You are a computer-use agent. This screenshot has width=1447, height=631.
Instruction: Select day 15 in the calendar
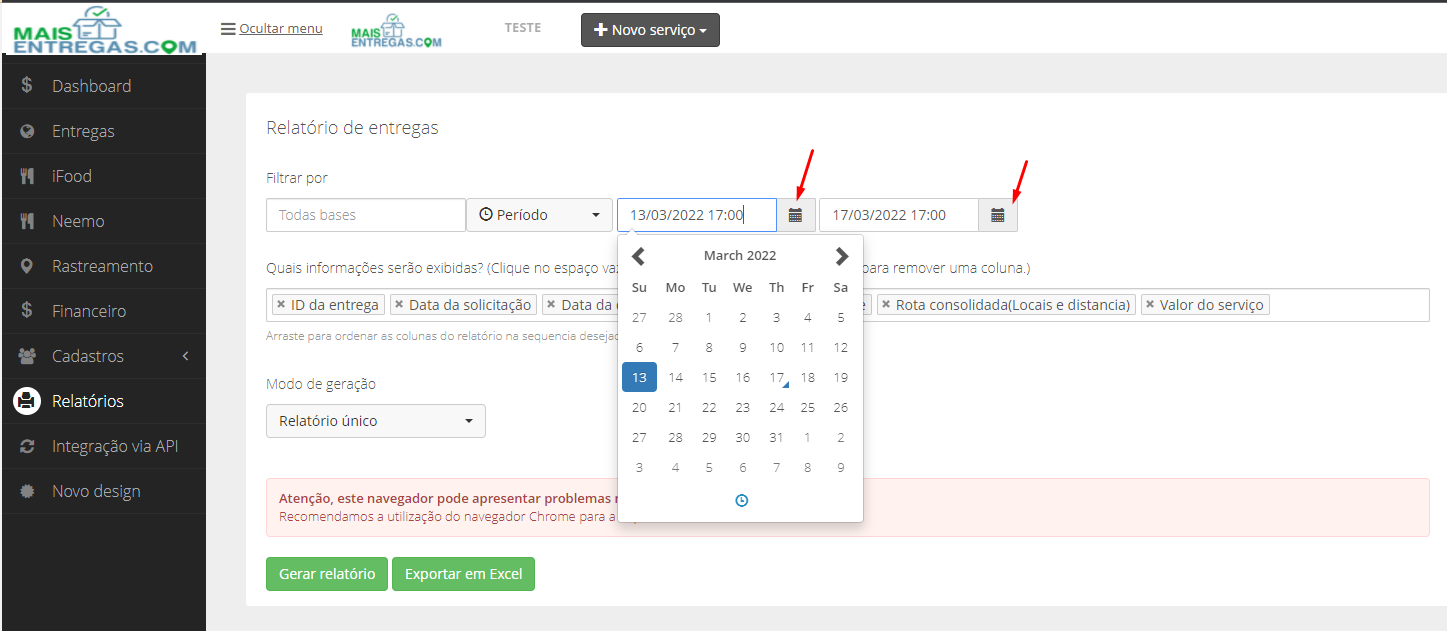[709, 378]
